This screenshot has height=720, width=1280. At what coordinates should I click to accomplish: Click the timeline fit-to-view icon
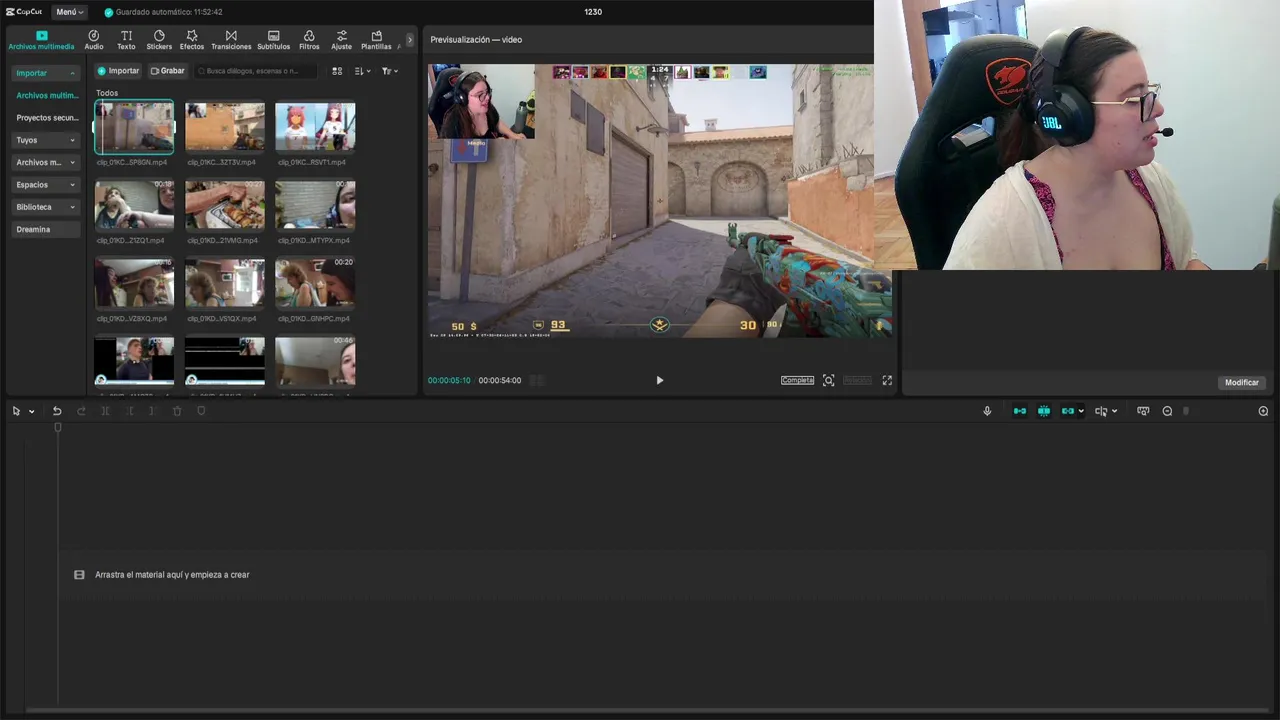pos(1143,411)
